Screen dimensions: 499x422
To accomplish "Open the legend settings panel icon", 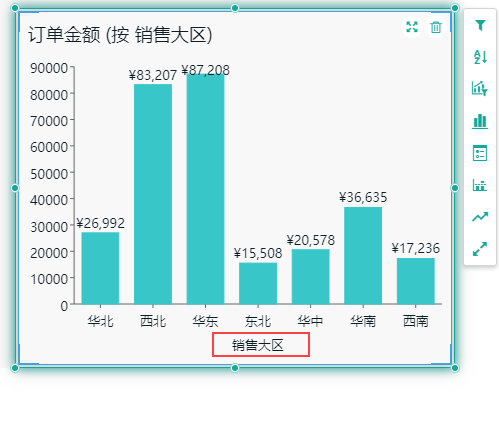I will [x=480, y=153].
